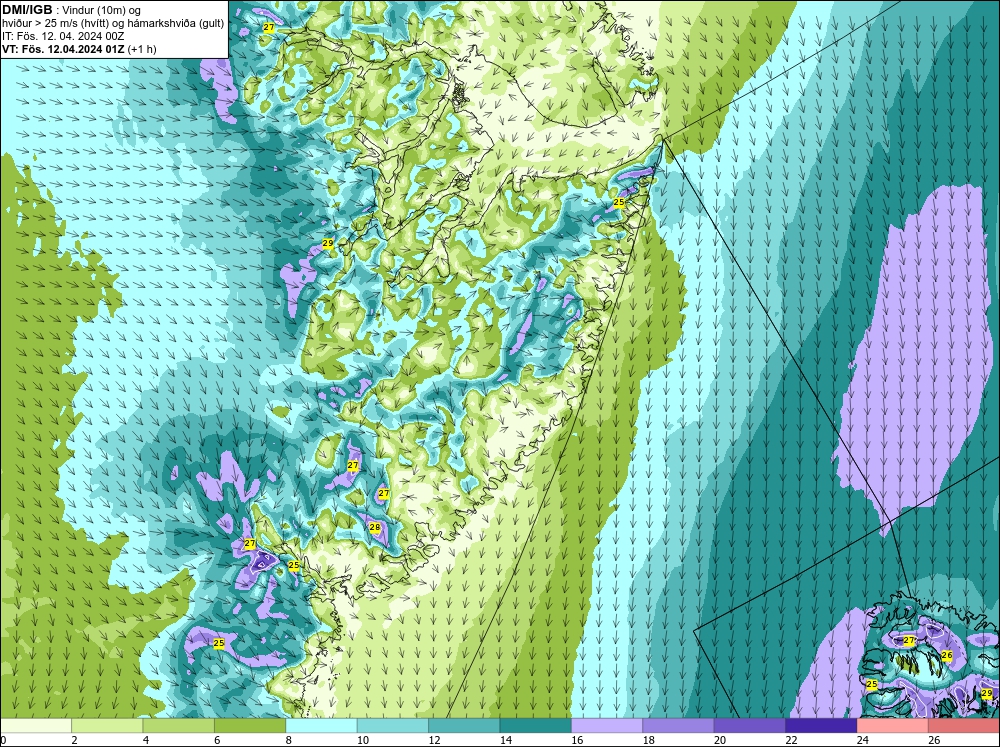The height and width of the screenshot is (747, 1000).
Task: Choose the 14–16 m/s dark teal legend swatch
Action: point(536,726)
